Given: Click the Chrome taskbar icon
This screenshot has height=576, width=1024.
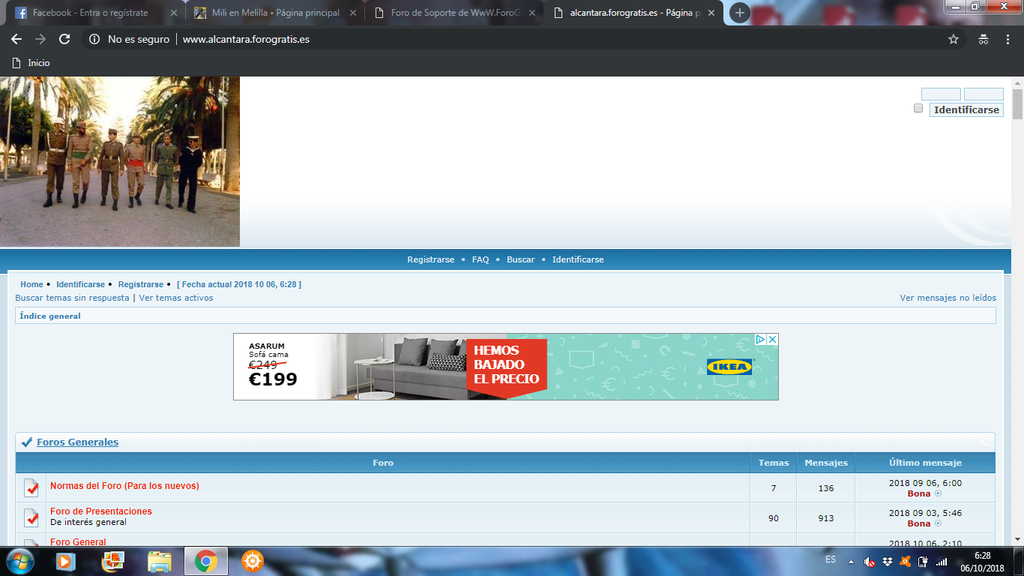Looking at the screenshot, I should [x=206, y=561].
